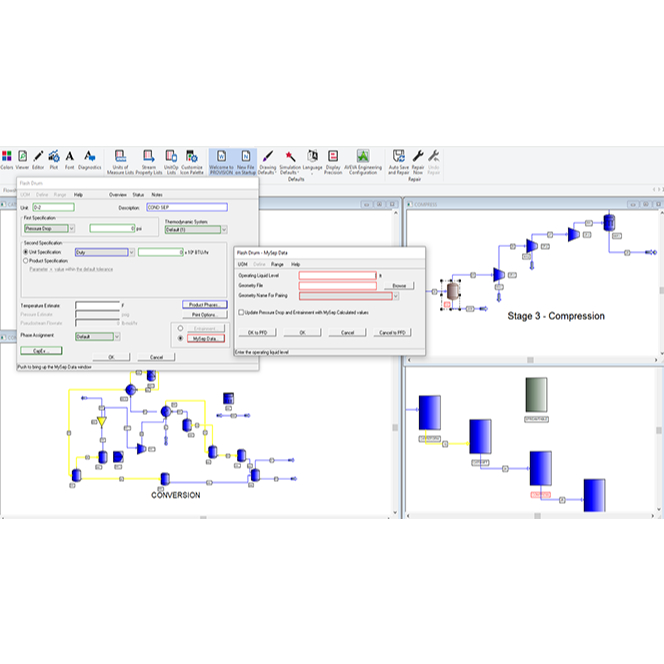This screenshot has height=664, width=664.
Task: Open AVEVA Engineering Configuration
Action: [363, 162]
